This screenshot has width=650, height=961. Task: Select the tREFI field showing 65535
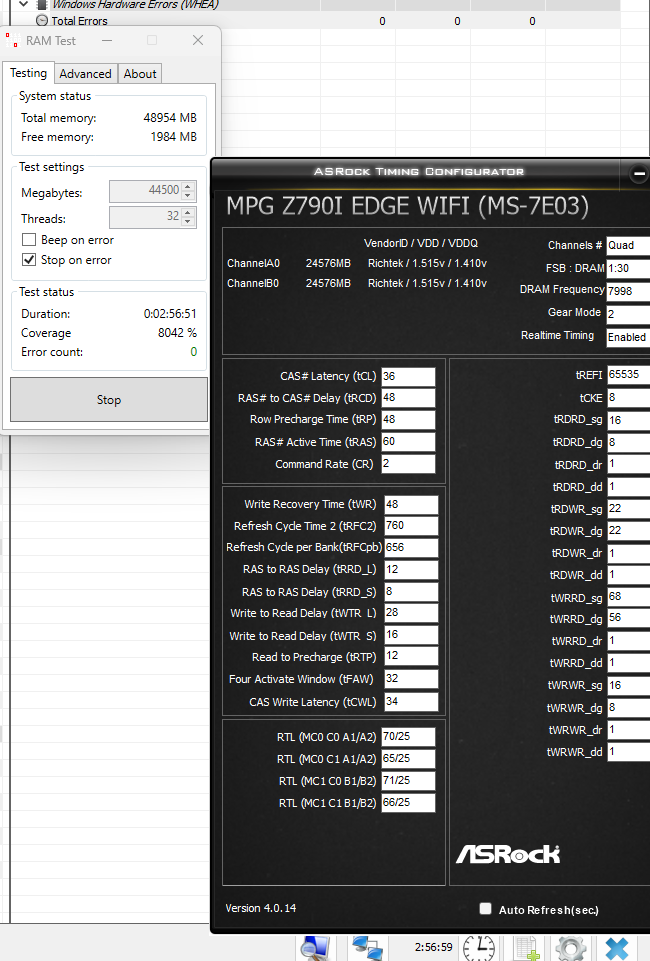coord(629,374)
